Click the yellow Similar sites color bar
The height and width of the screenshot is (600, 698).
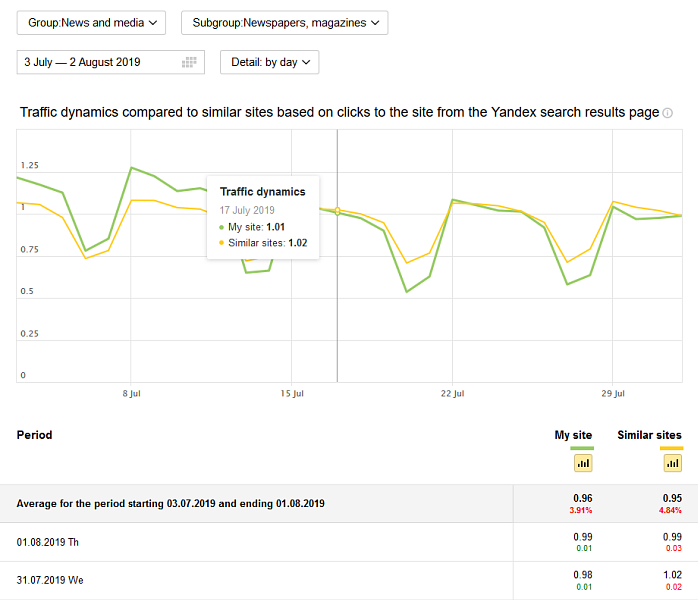tap(671, 448)
